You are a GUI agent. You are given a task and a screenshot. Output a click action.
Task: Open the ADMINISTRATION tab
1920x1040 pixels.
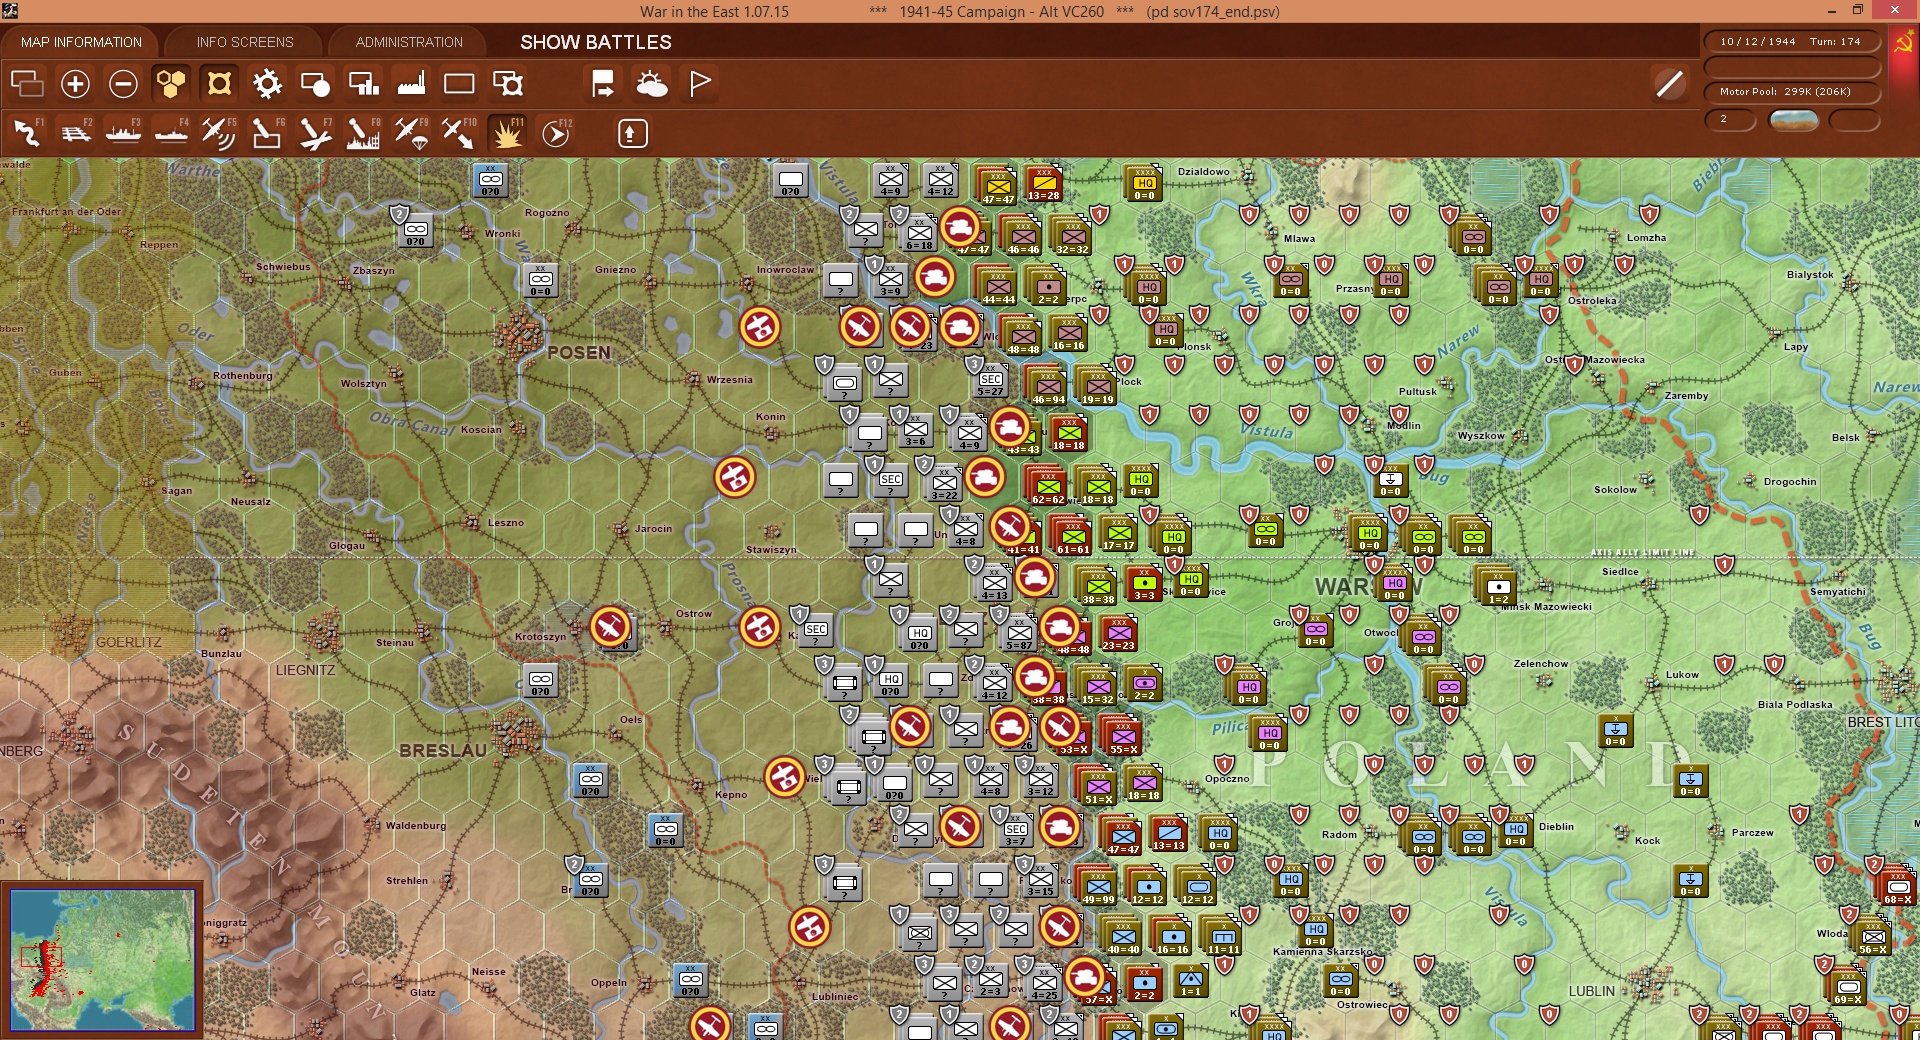click(x=409, y=42)
